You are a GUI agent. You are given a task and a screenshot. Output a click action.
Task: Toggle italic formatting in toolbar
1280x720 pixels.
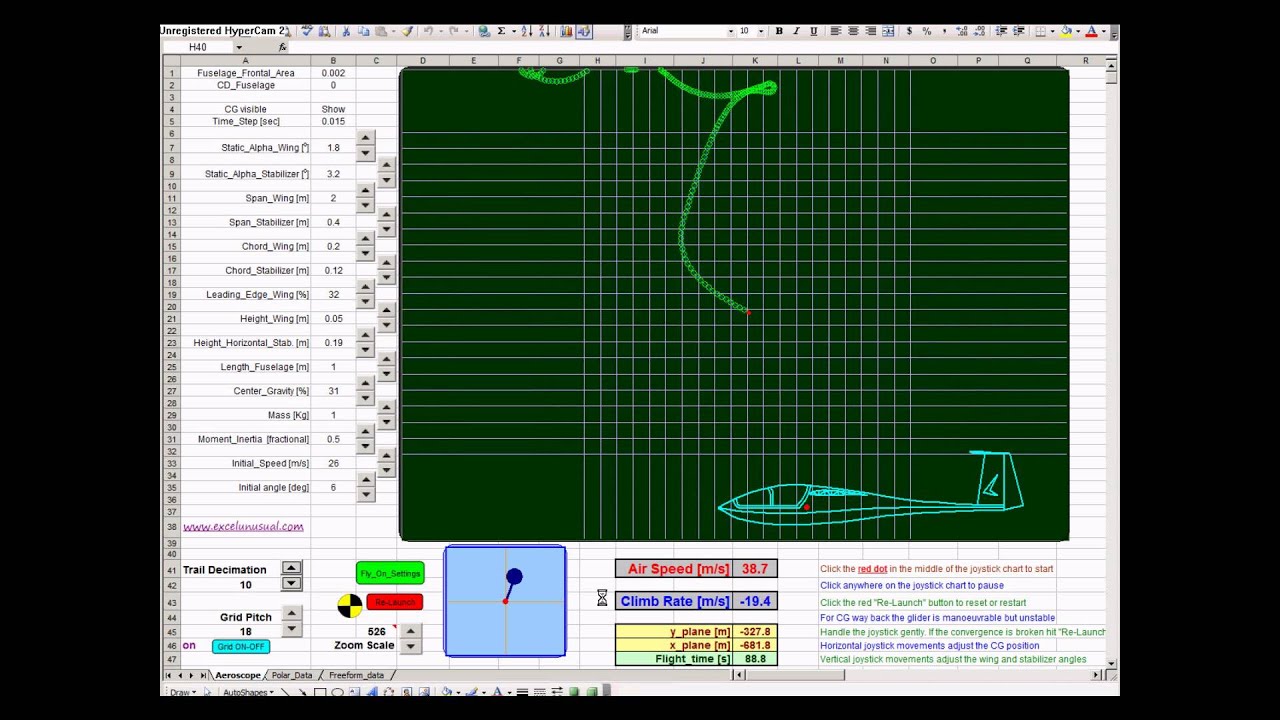coord(796,31)
